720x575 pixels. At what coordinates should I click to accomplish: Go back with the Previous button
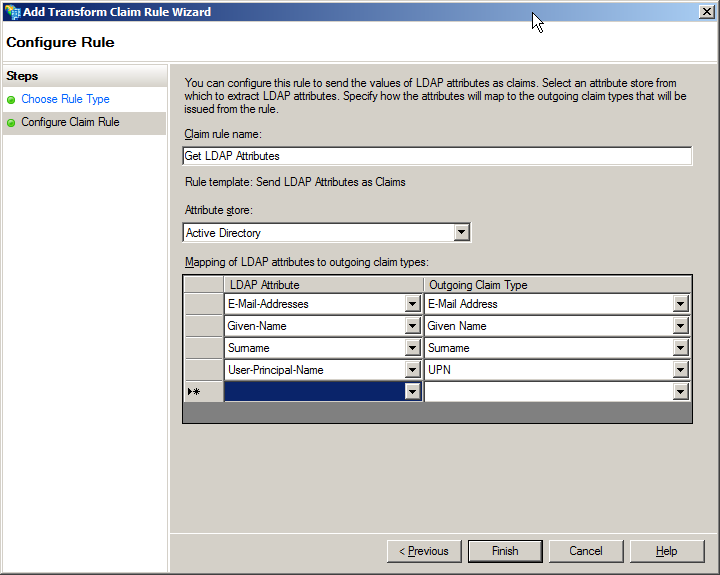424,551
